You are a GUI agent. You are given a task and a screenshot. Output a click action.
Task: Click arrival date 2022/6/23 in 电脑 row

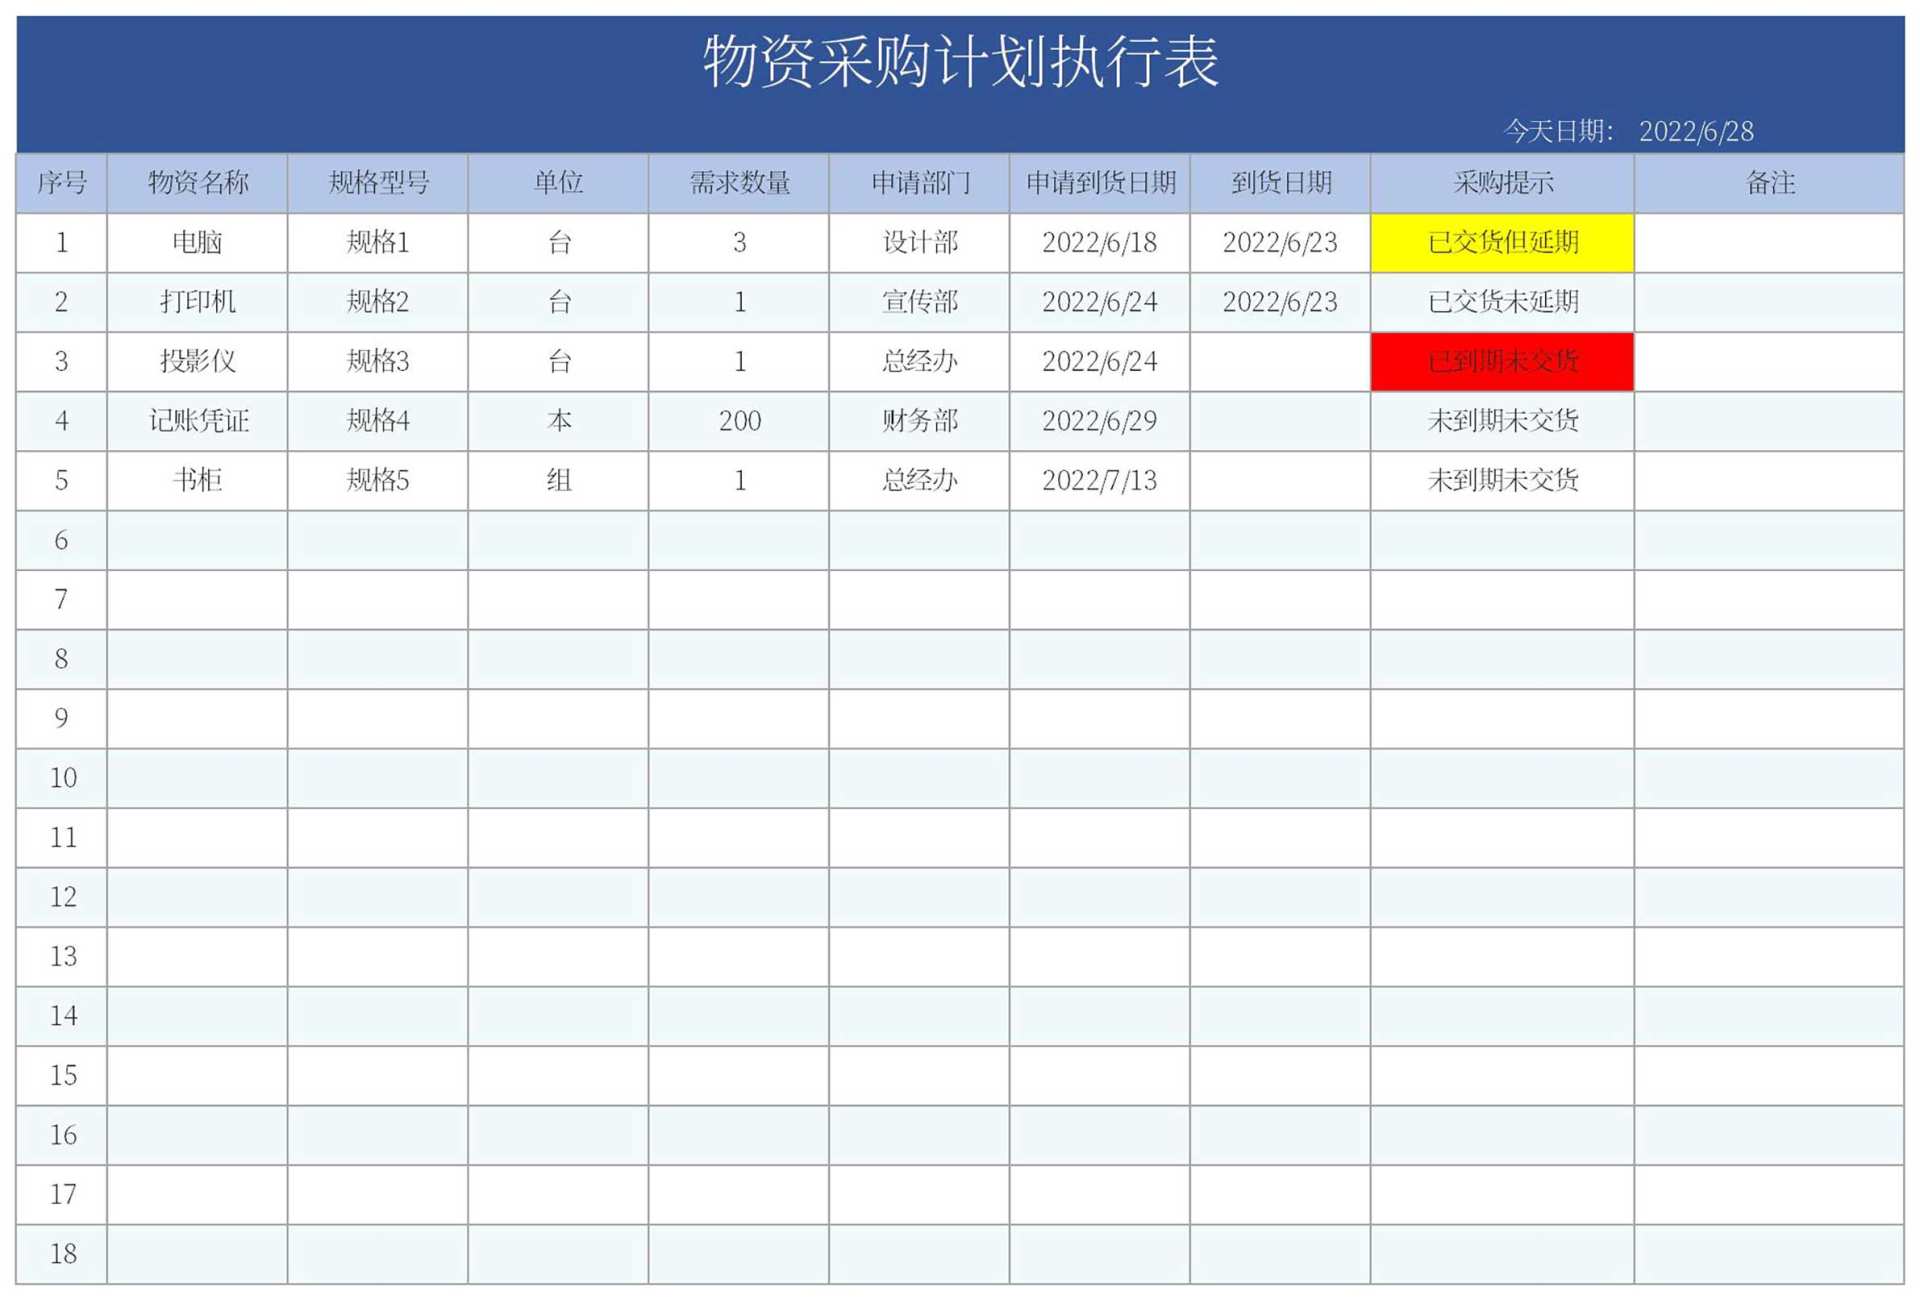tap(1281, 243)
